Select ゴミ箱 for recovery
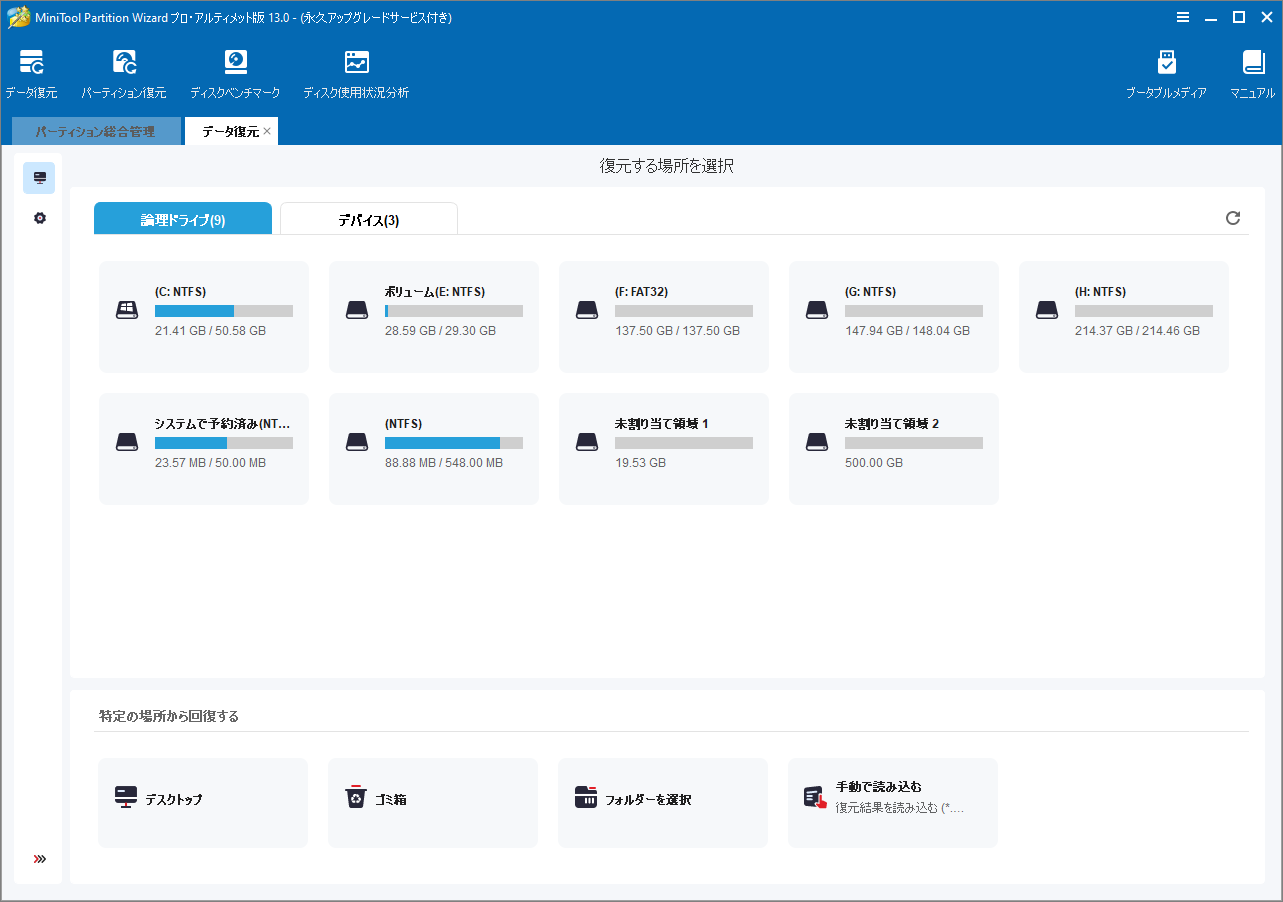 pyautogui.click(x=433, y=802)
